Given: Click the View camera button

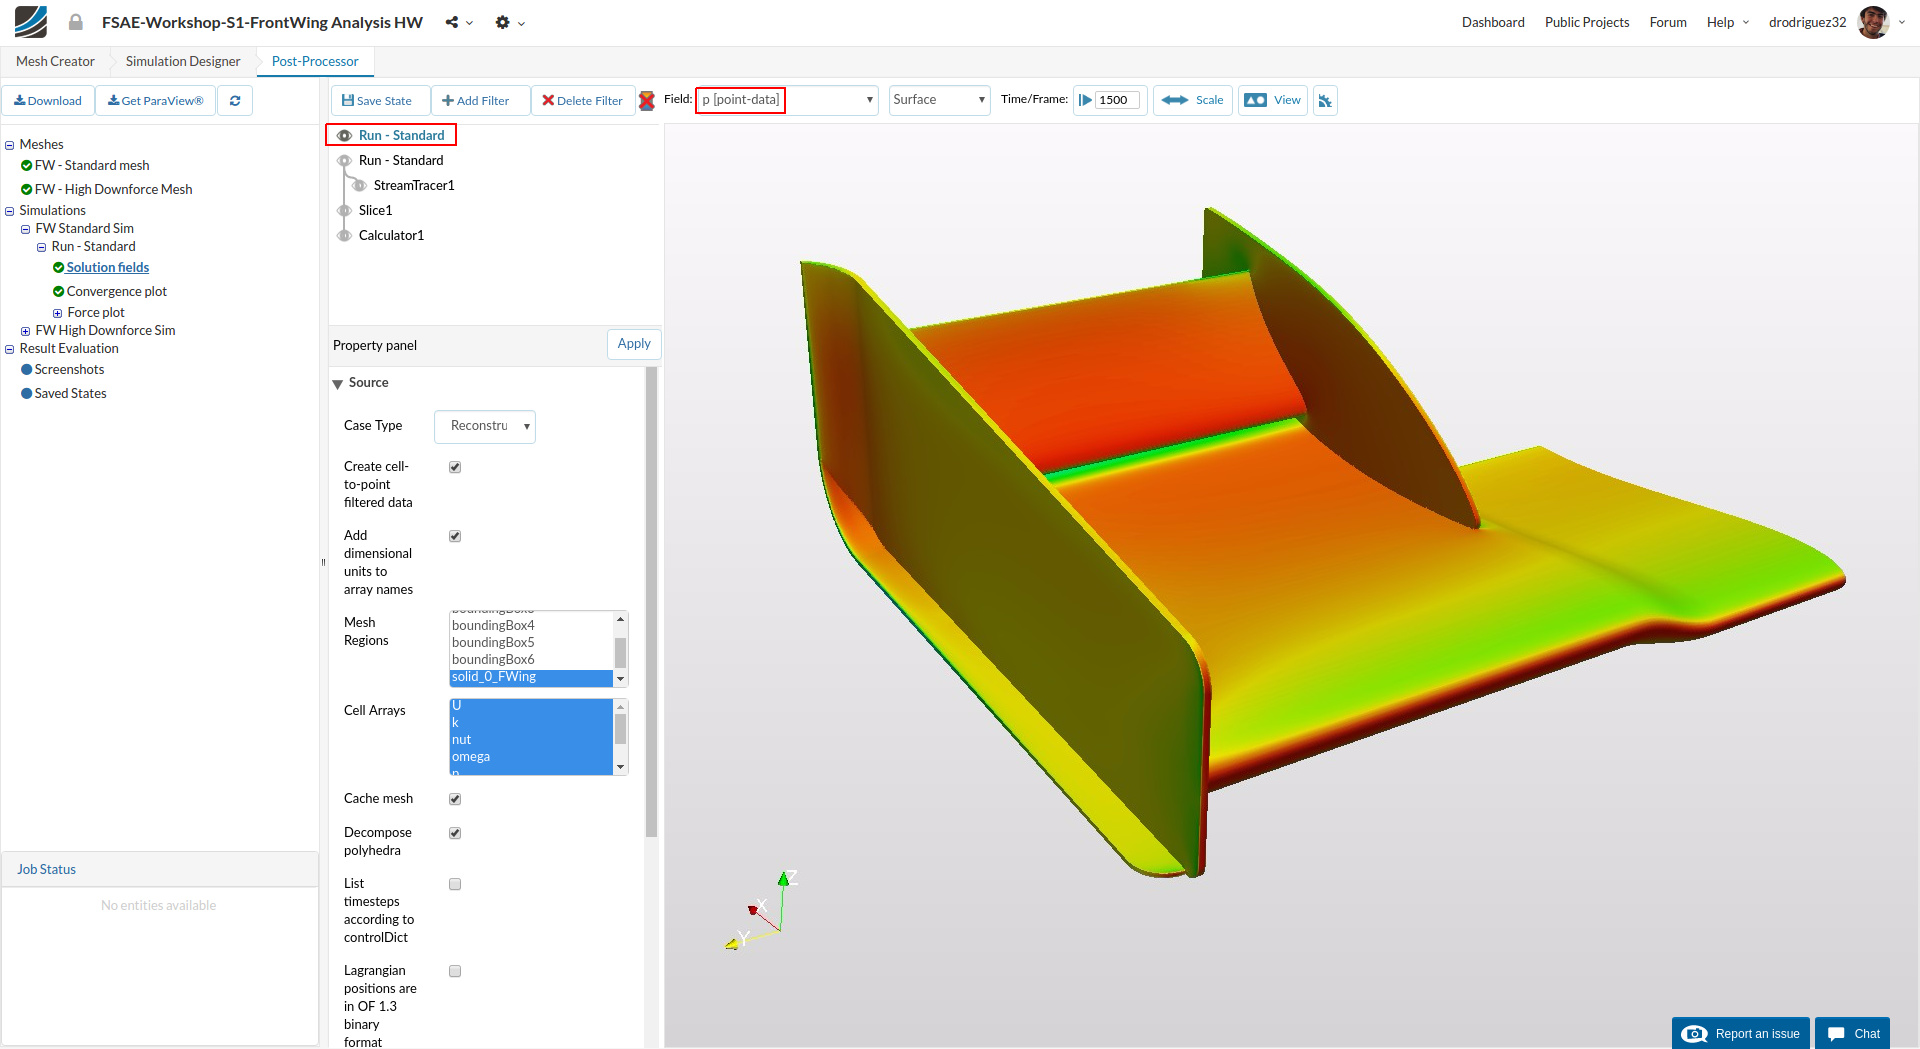Looking at the screenshot, I should point(1273,101).
